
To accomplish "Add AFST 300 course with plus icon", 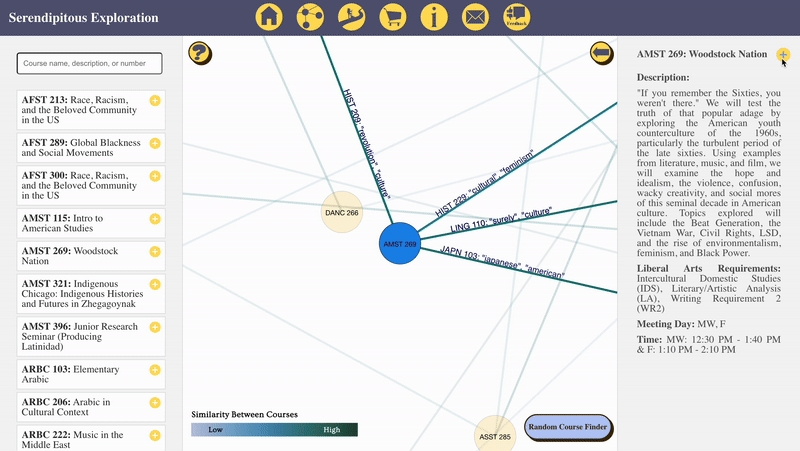I will pos(155,176).
